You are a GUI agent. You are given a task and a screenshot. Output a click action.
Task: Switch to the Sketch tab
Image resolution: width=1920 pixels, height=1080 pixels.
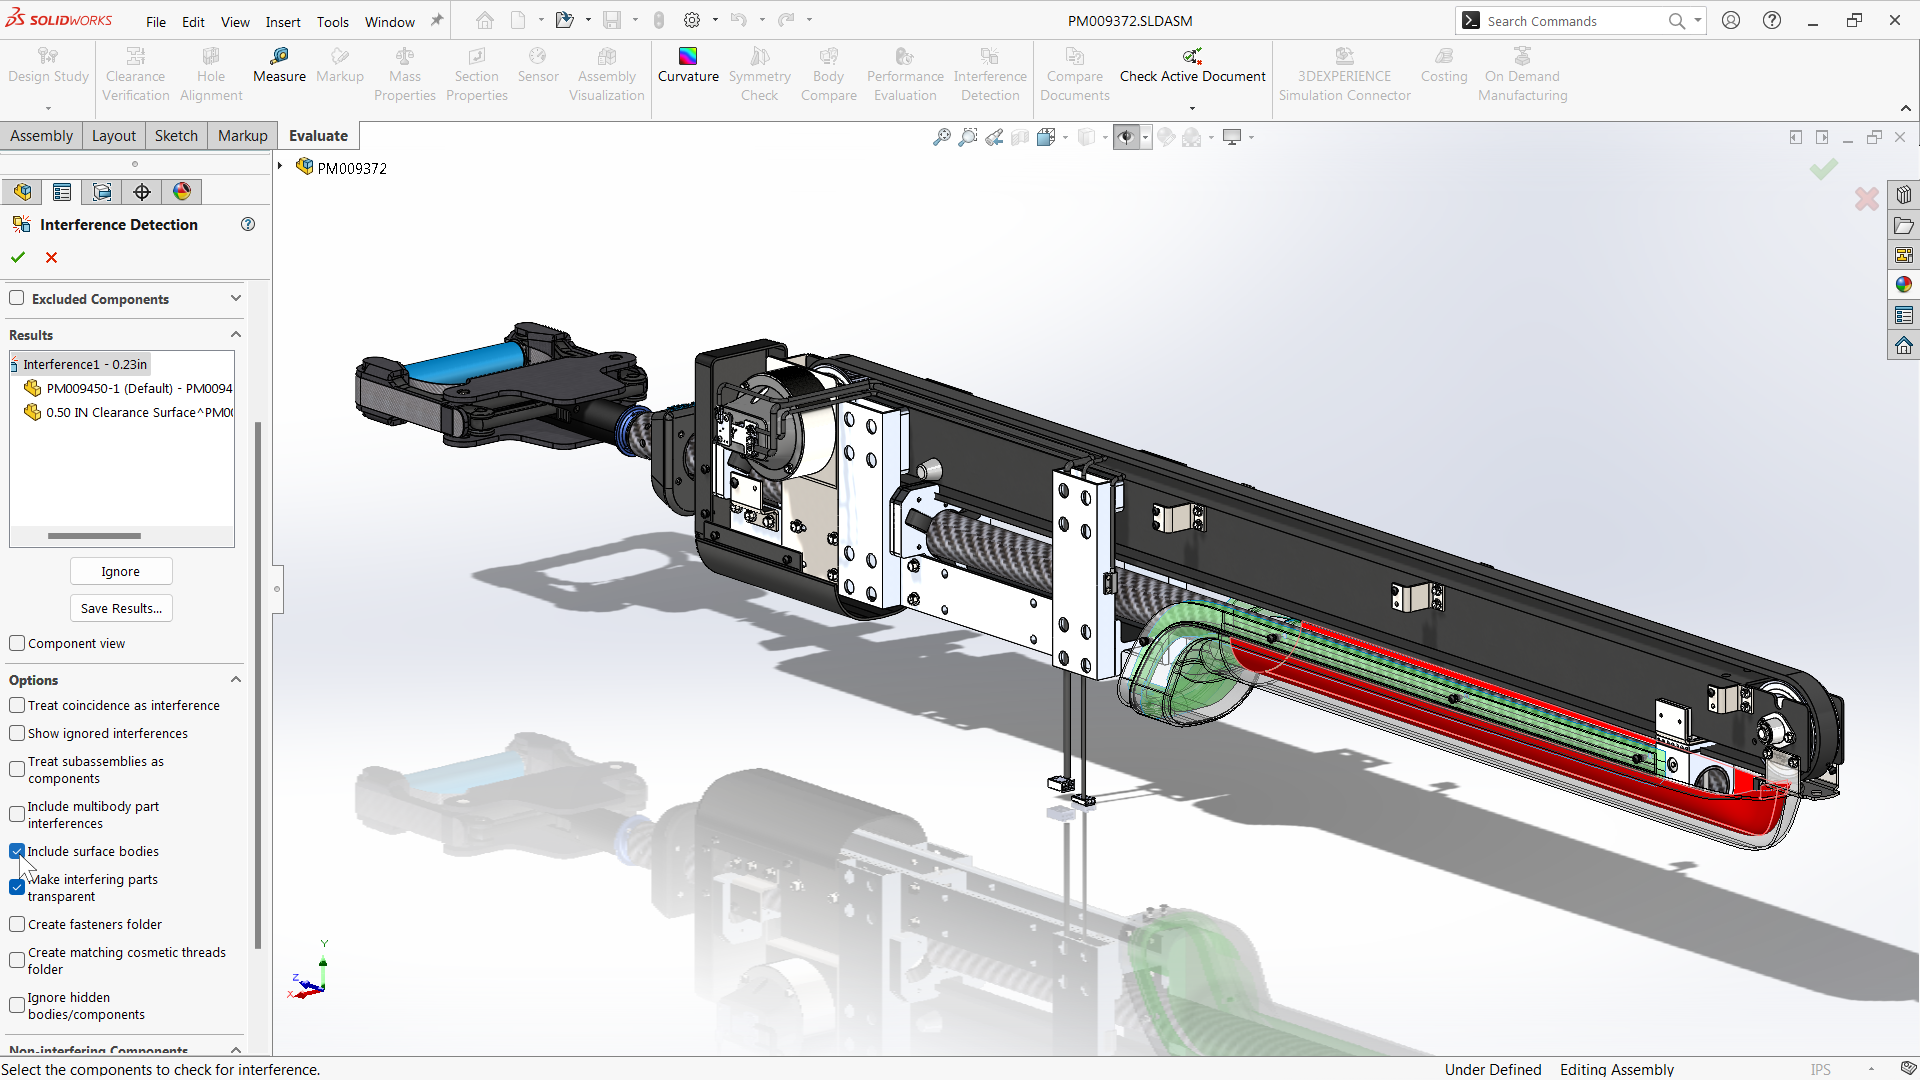coord(175,135)
